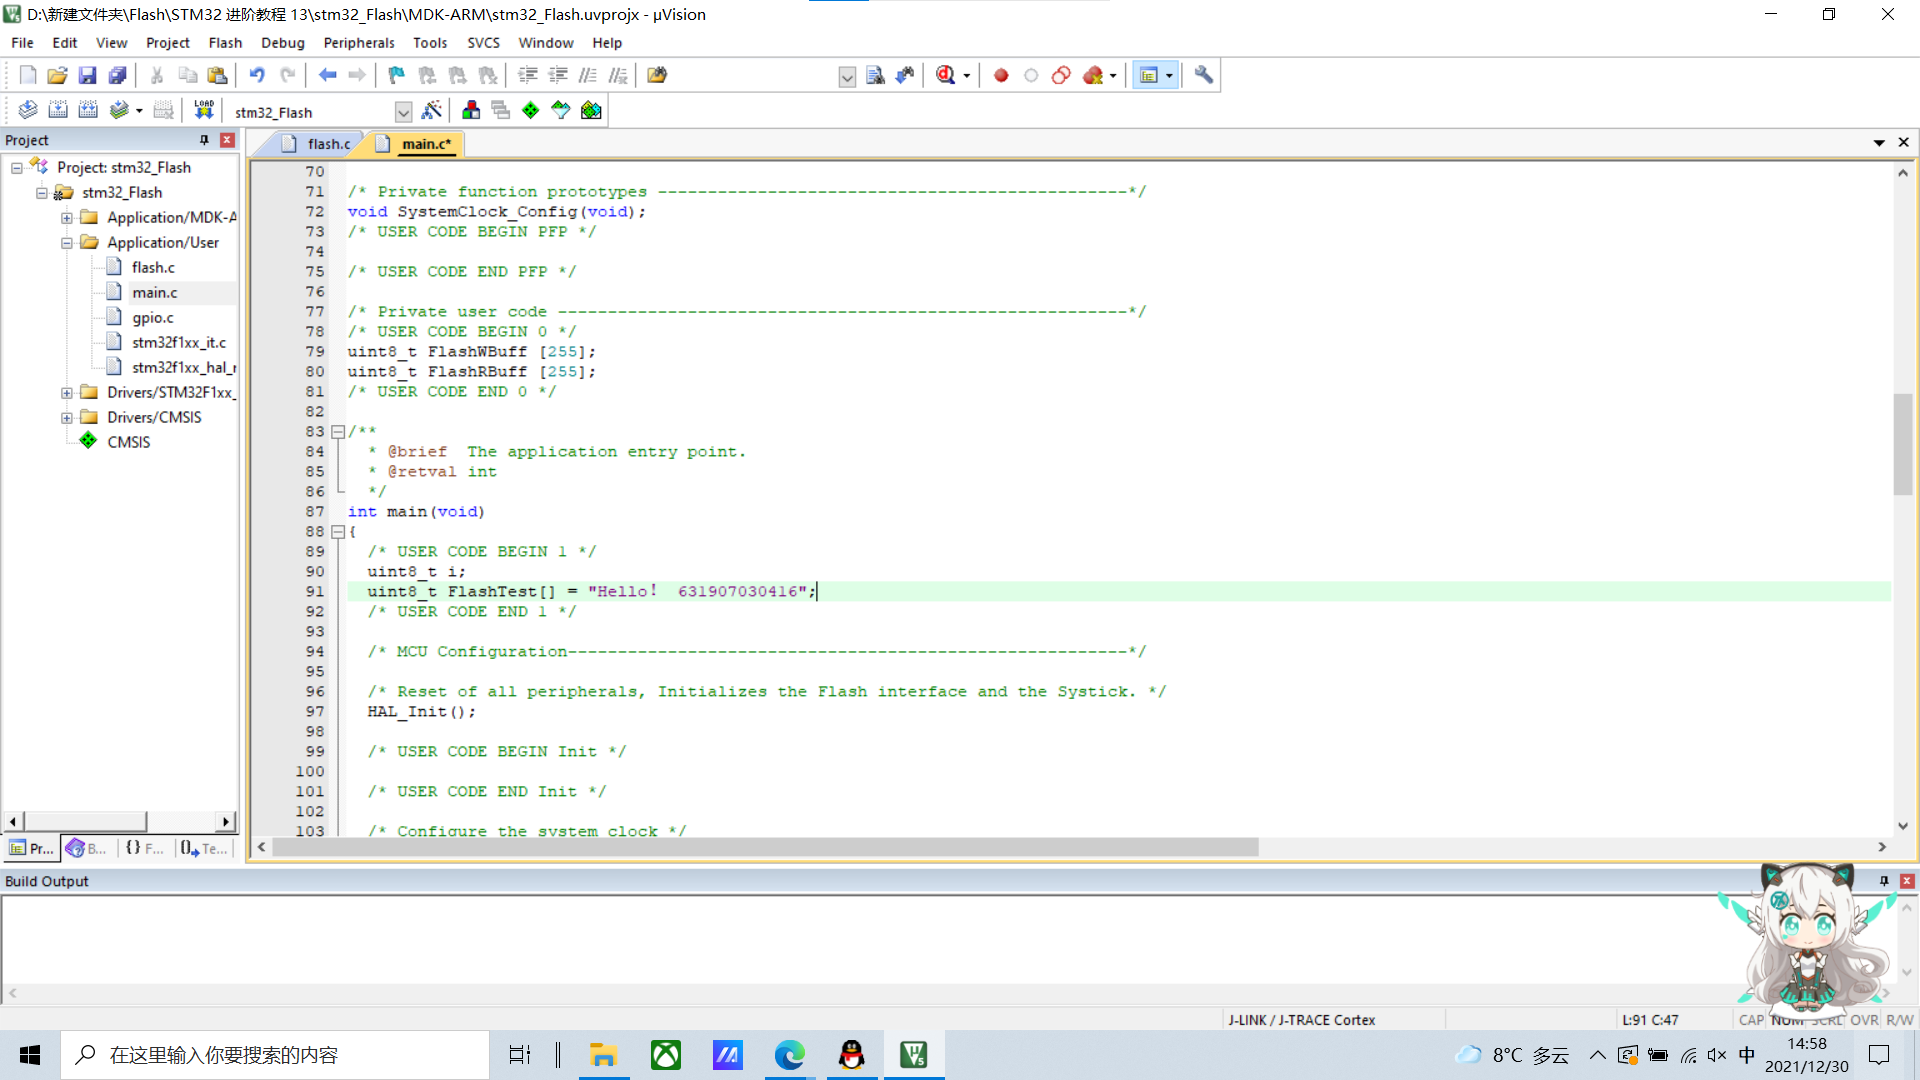Screen dimensions: 1920x1080
Task: Select the Books tab in Project panel
Action: (86, 848)
